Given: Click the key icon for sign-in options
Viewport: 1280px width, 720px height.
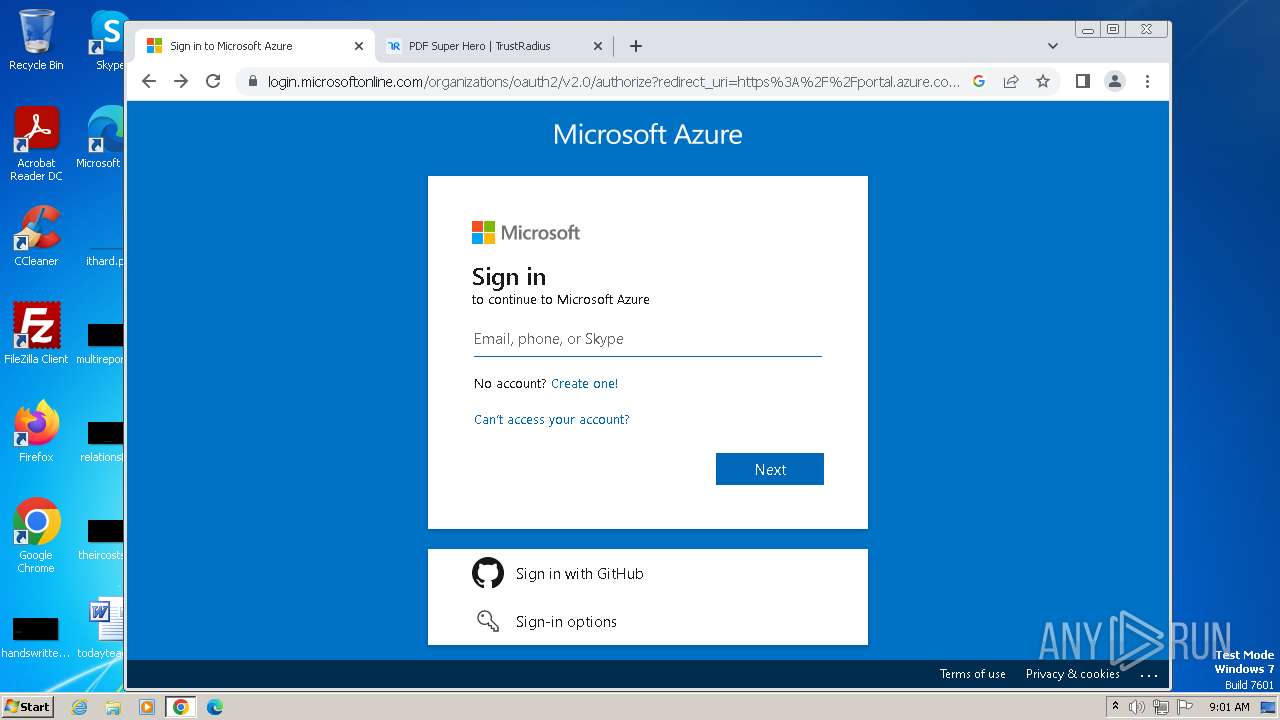Looking at the screenshot, I should point(488,621).
